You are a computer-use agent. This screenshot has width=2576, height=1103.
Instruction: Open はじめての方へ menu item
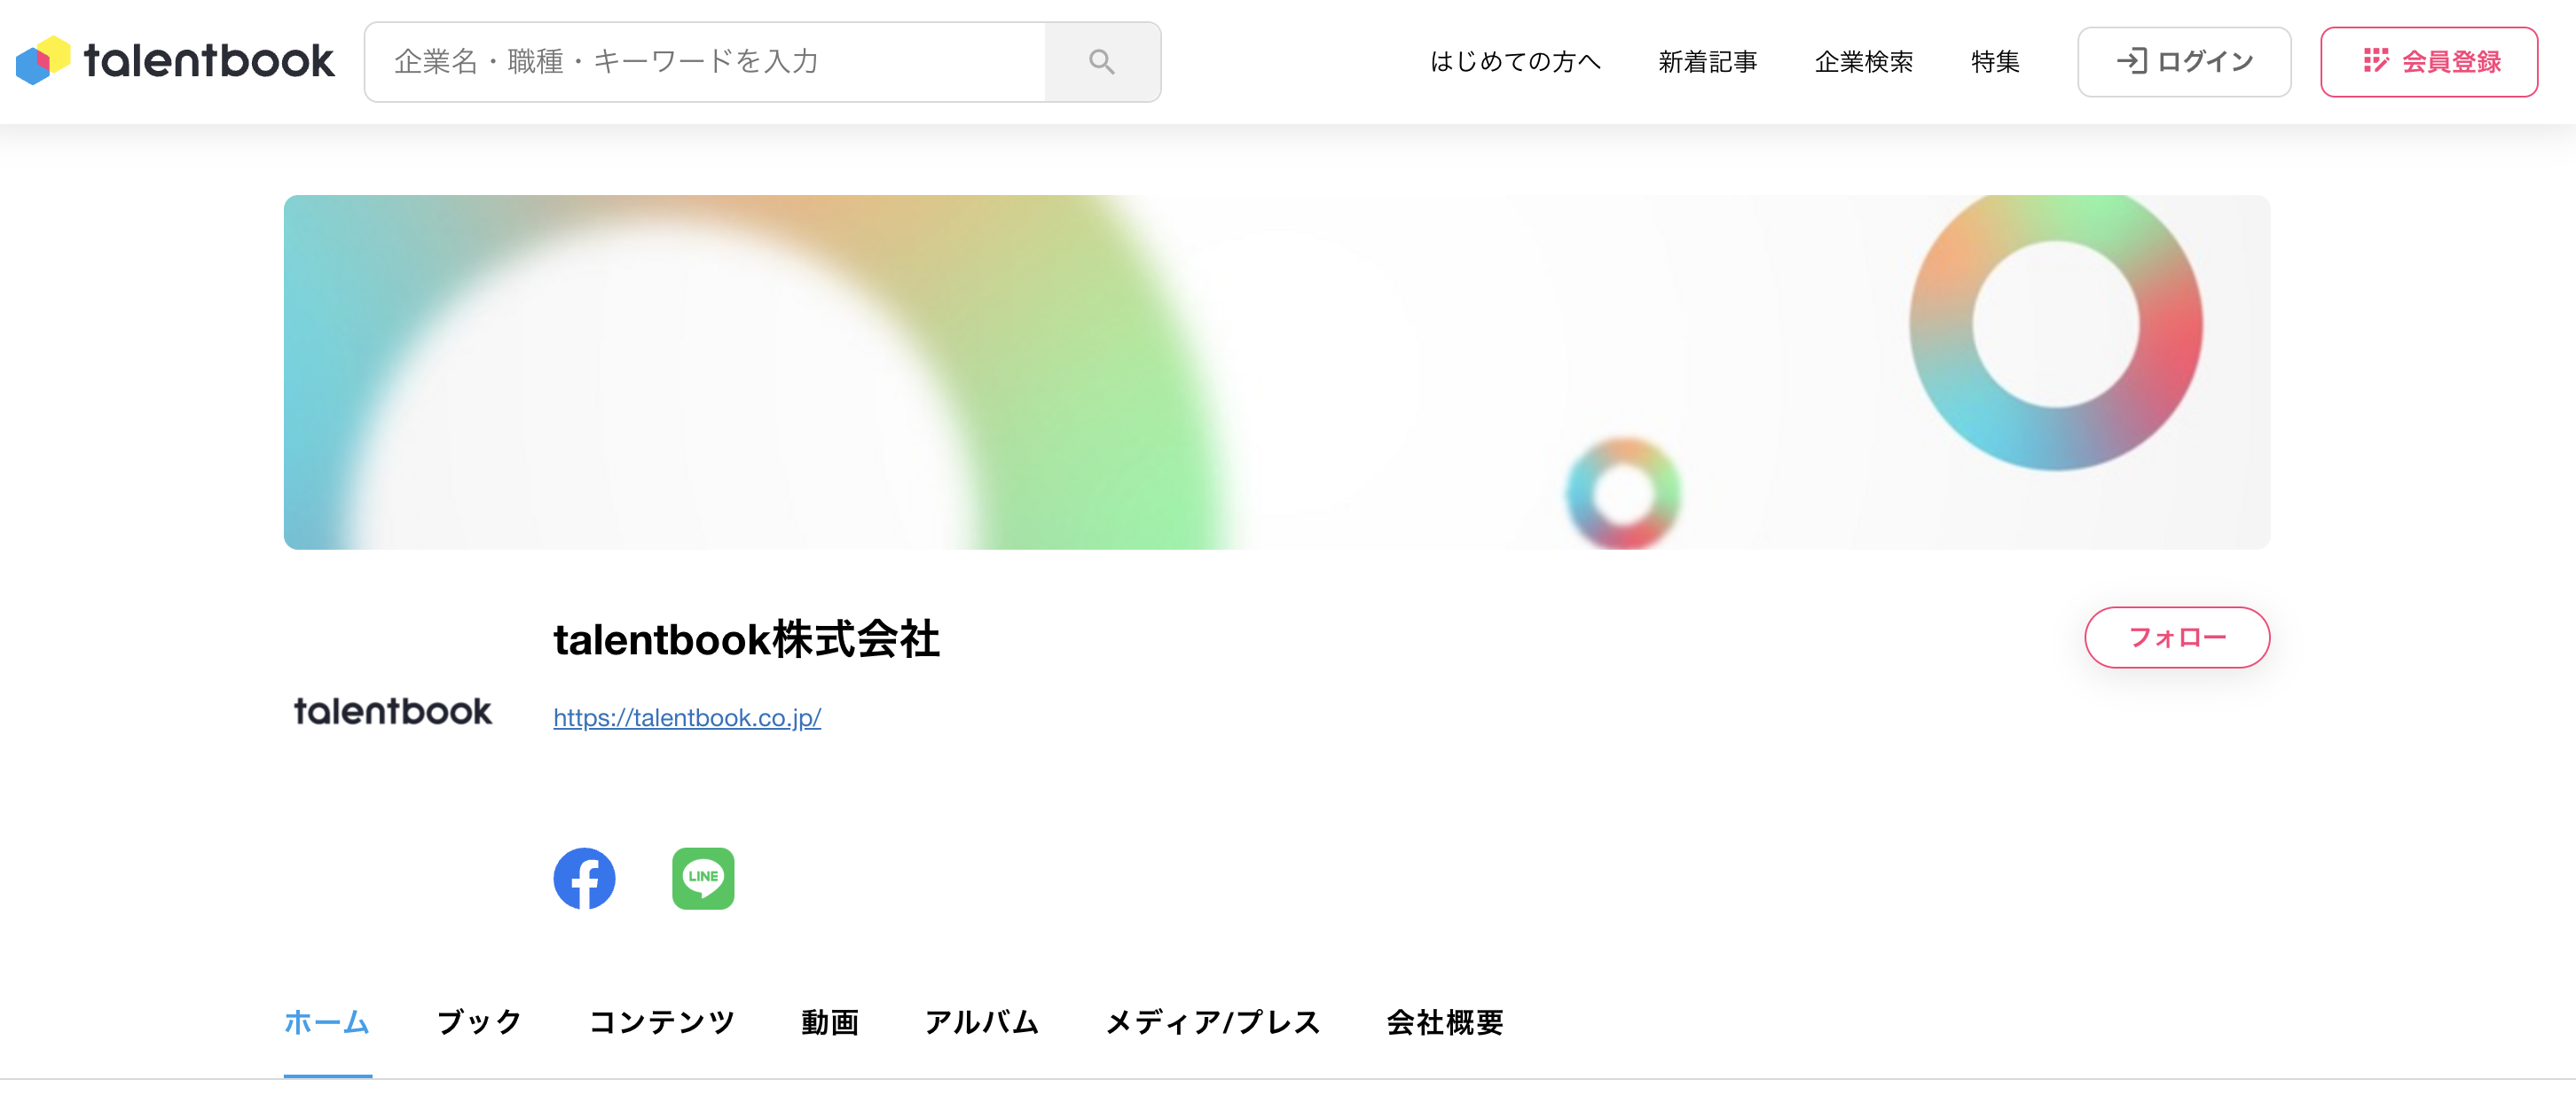coord(1514,62)
